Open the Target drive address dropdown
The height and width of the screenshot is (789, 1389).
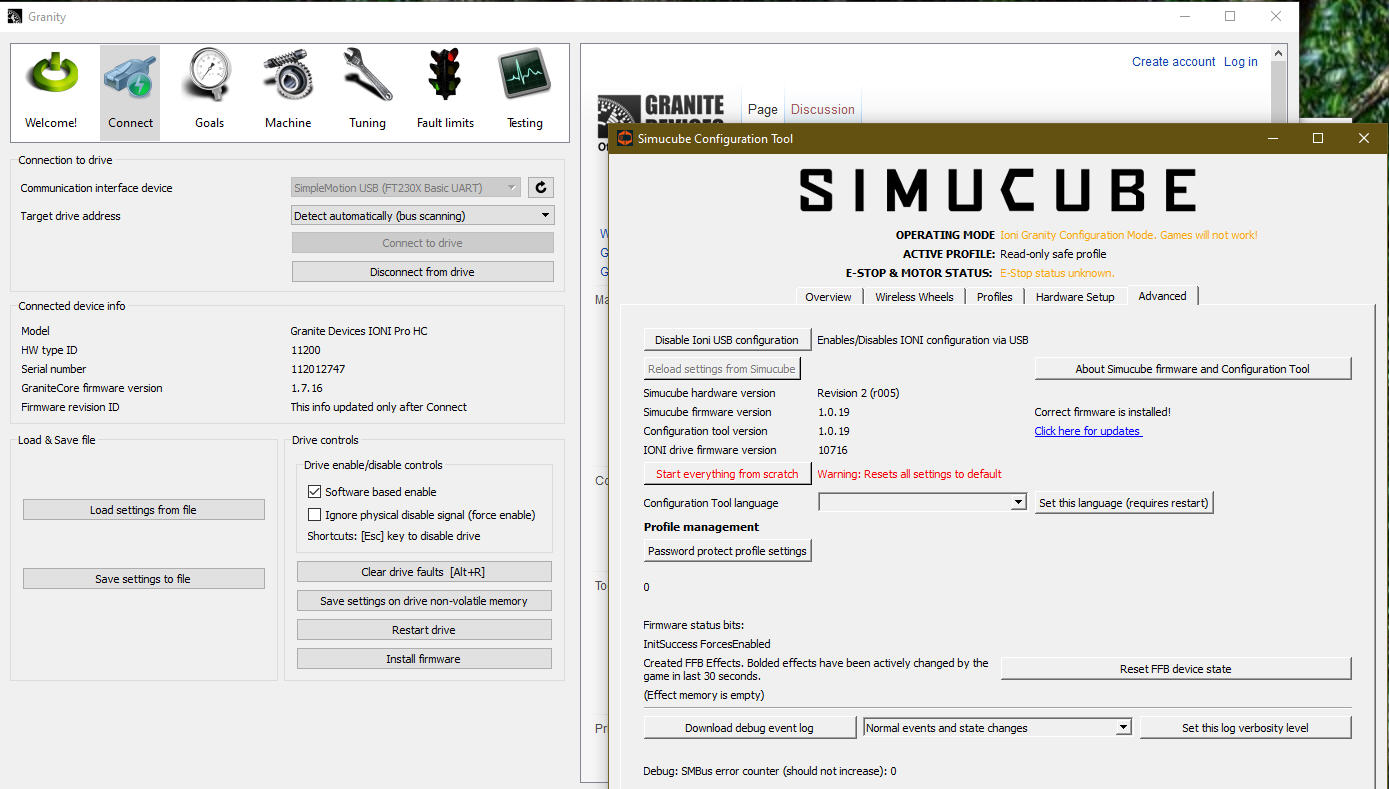tap(422, 215)
